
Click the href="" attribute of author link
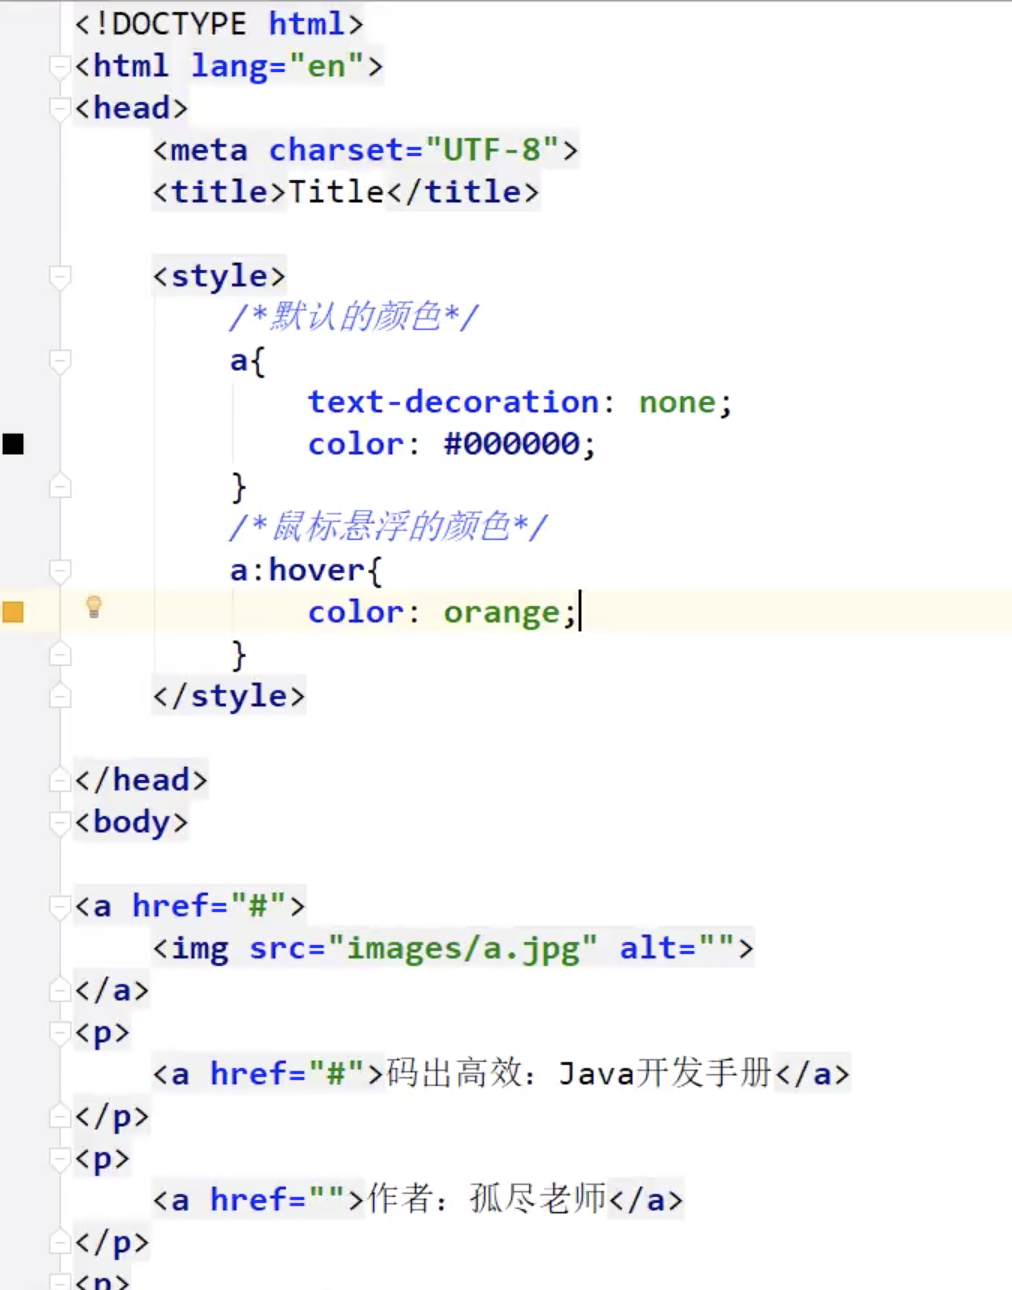coord(278,1199)
